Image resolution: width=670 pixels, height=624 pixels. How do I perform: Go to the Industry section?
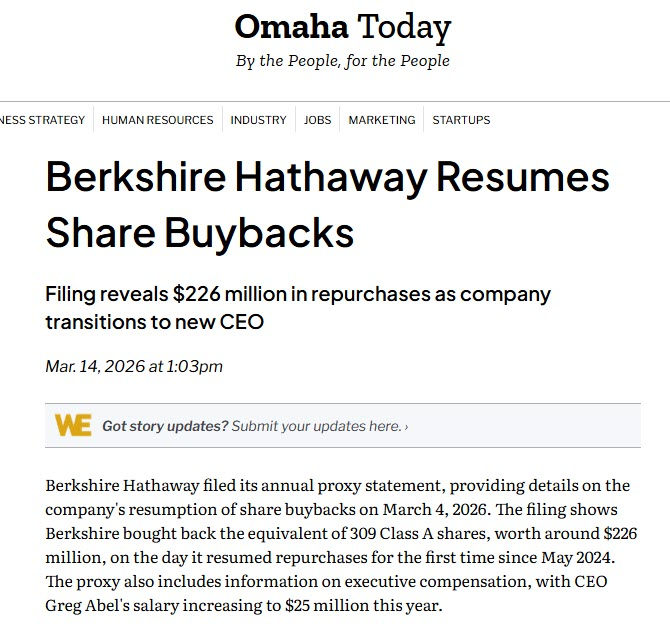[258, 120]
